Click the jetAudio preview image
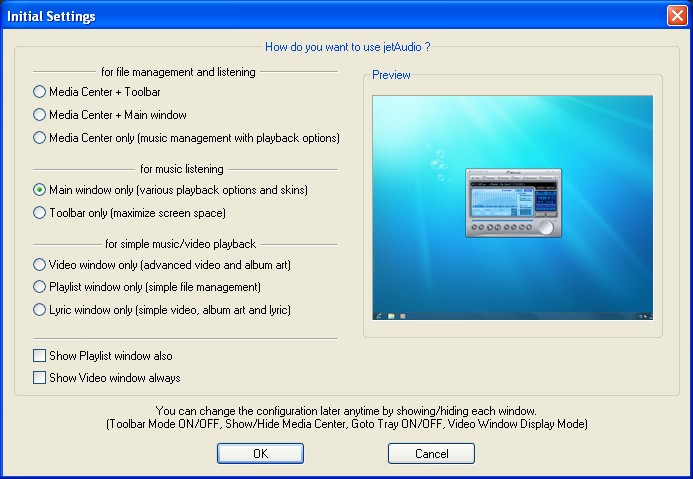Image resolution: width=693 pixels, height=479 pixels. click(513, 207)
